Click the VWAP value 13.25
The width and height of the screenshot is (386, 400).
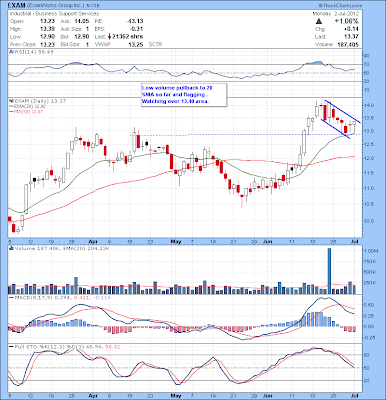137,44
